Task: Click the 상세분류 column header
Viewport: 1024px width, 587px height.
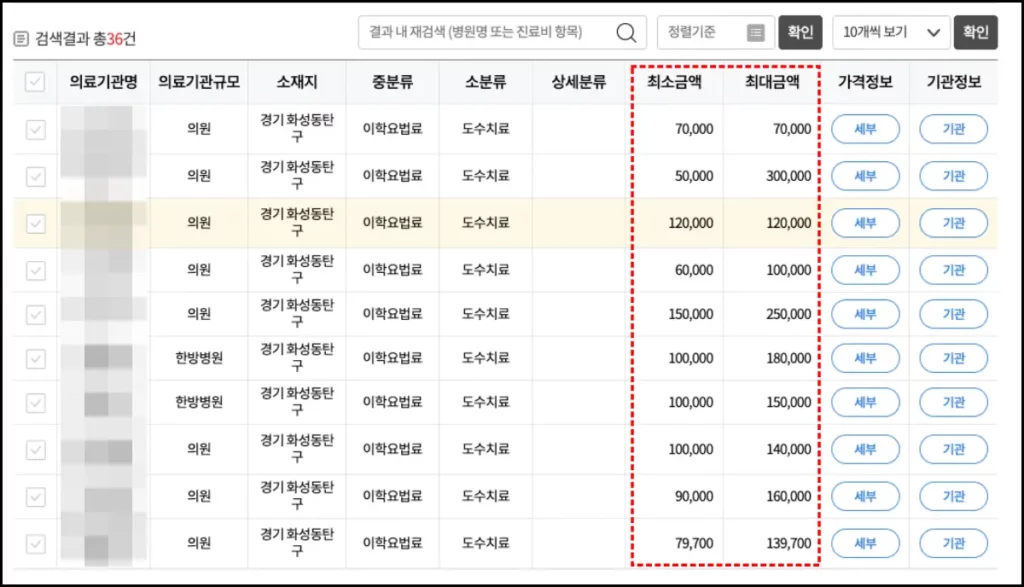Action: (x=579, y=82)
